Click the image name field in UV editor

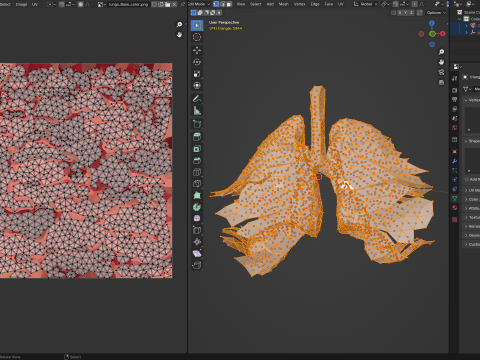[128, 4]
